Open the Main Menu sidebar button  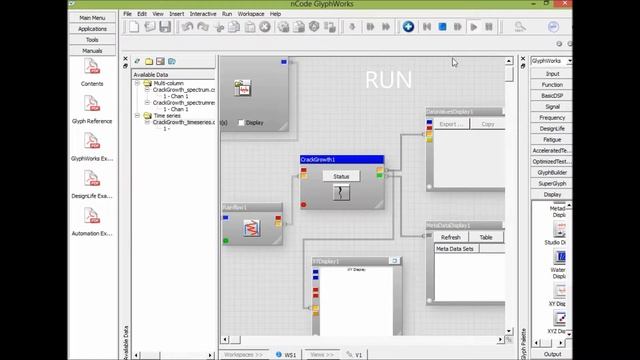click(92, 18)
